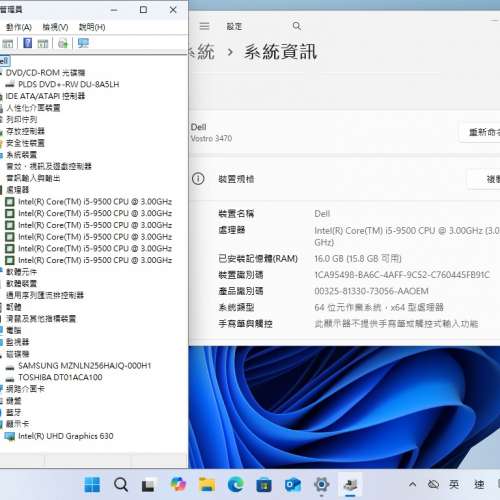Select TOSHIBA DT01ACA100 disk drive

click(x=60, y=378)
